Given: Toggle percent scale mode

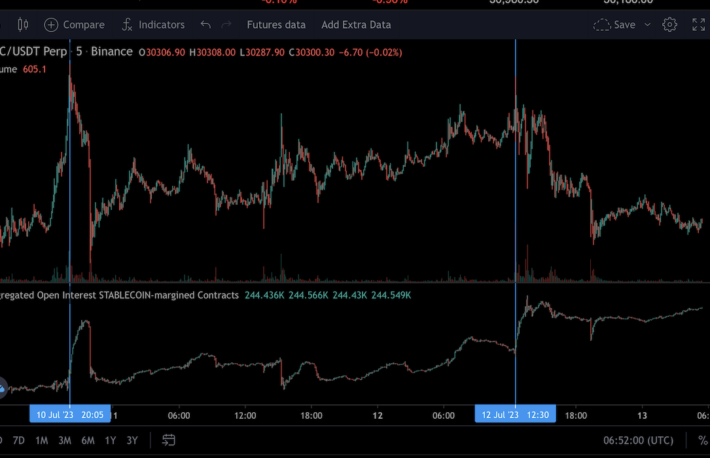Looking at the screenshot, I should pos(703,440).
